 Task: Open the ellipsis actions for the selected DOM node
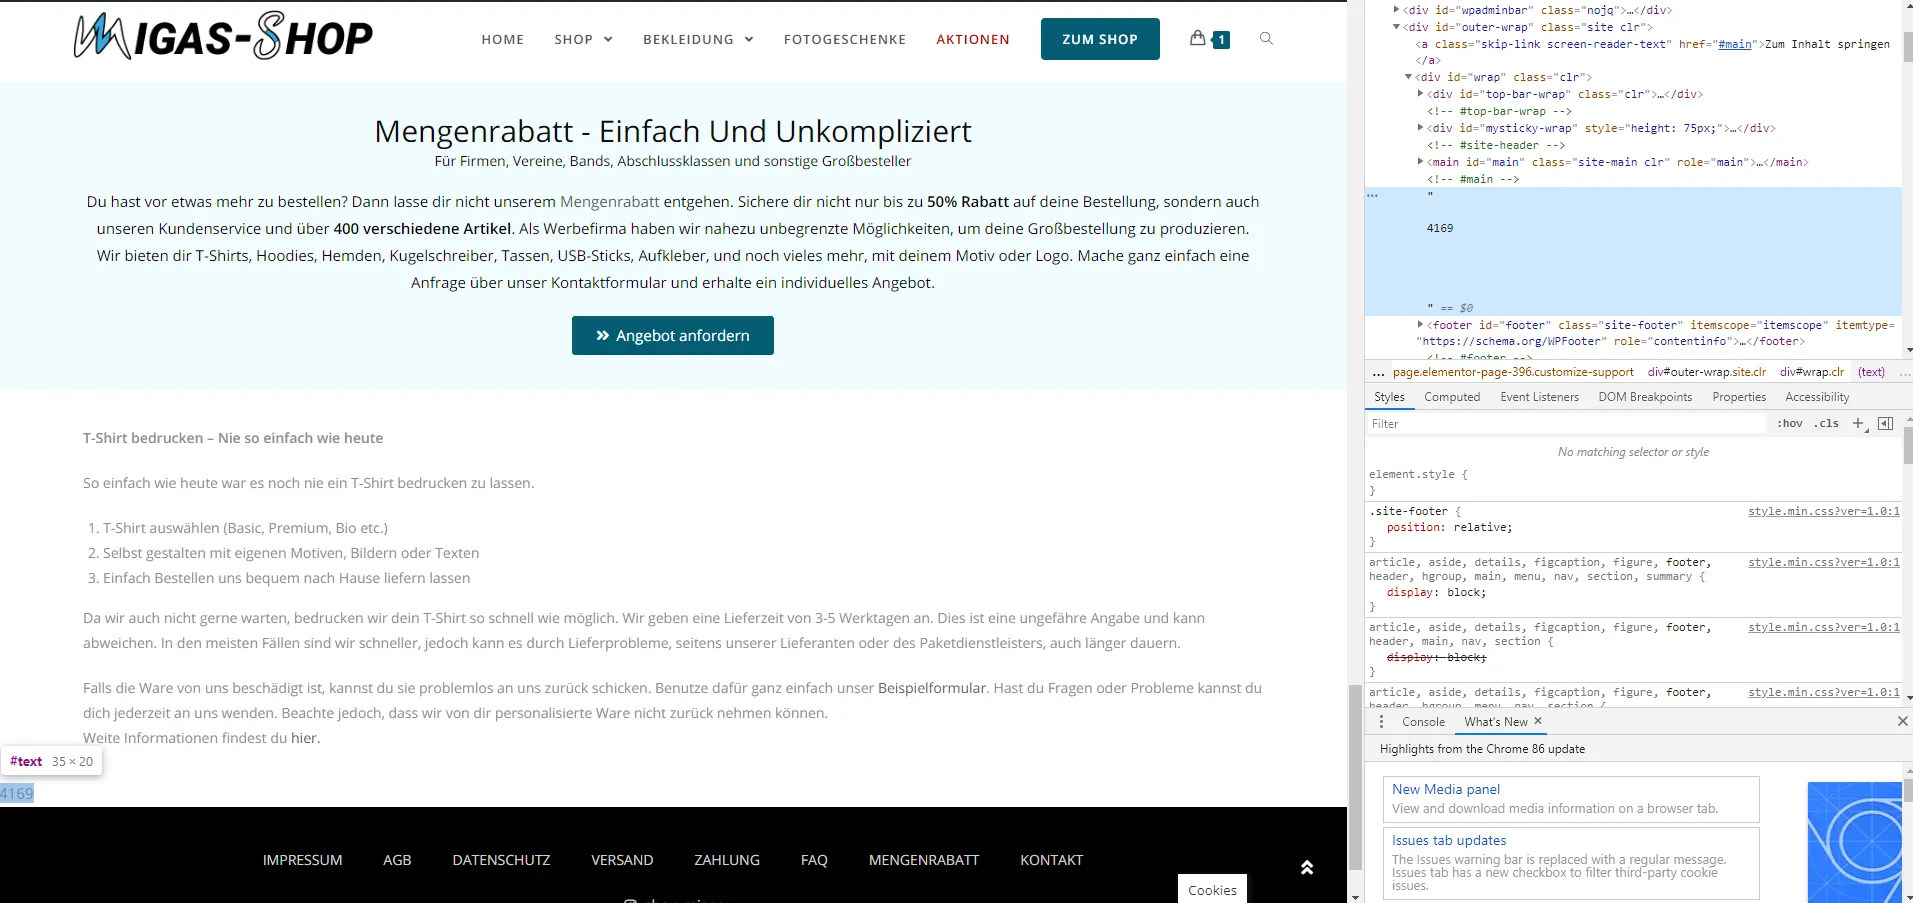(x=1373, y=195)
